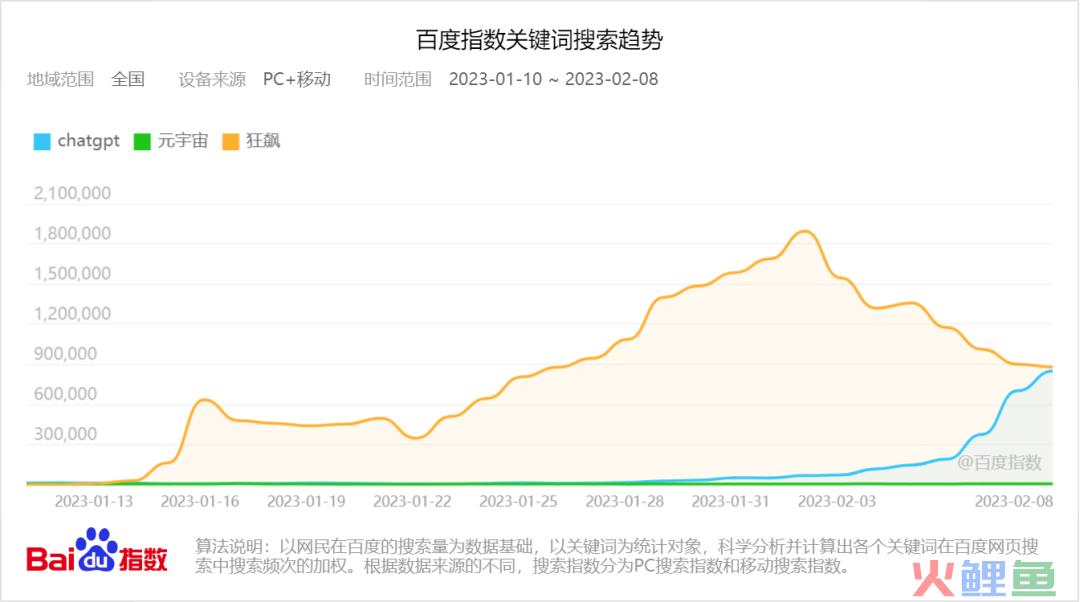Click the PC+移动 device value
The height and width of the screenshot is (602, 1080).
[x=297, y=79]
